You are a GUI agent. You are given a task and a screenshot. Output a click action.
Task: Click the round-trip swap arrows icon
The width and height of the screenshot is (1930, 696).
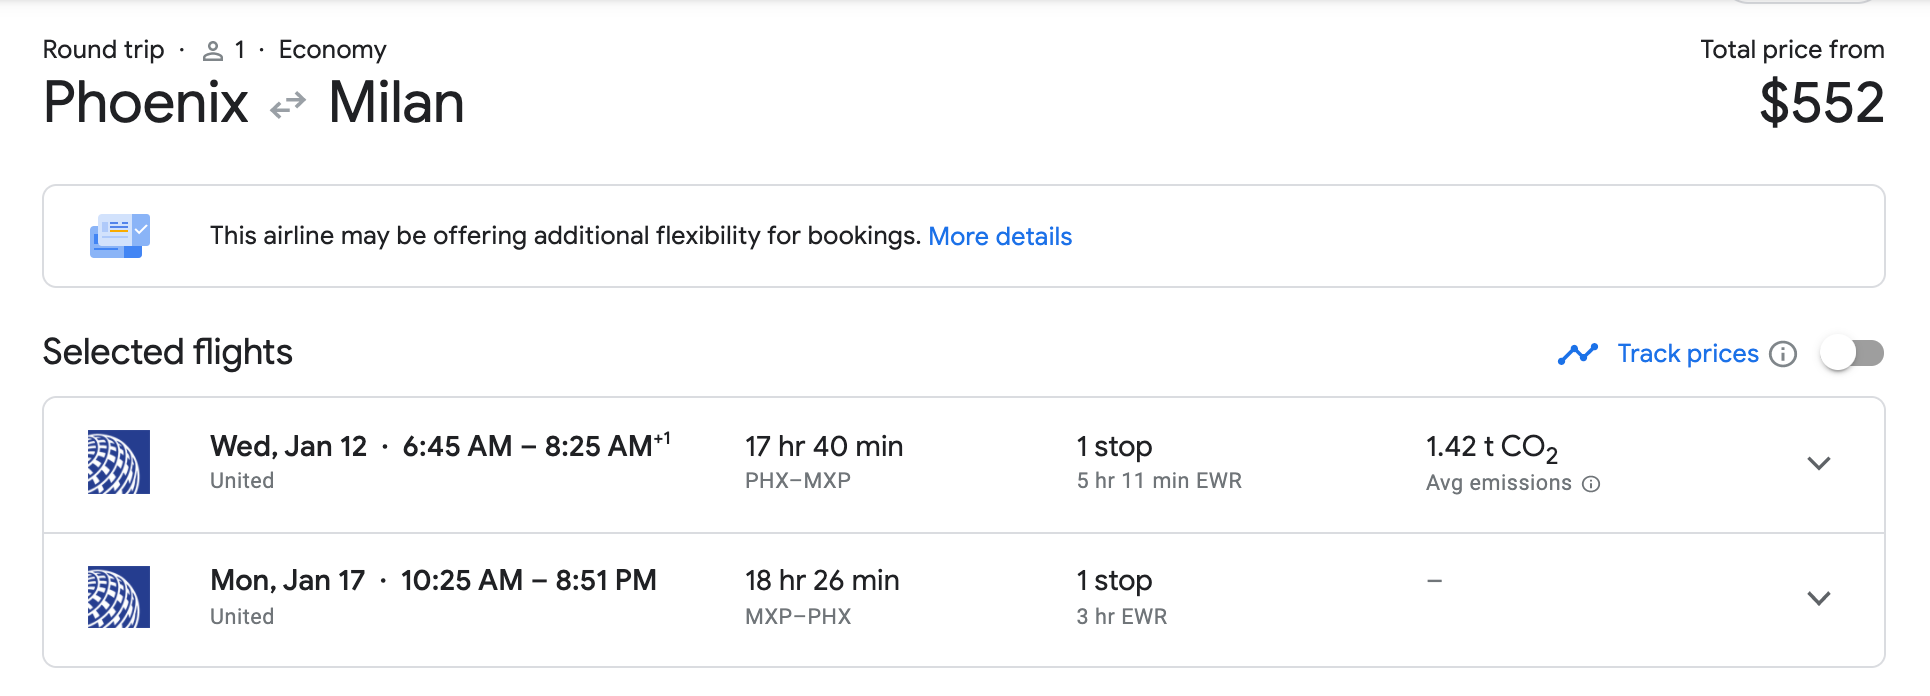[x=288, y=104]
